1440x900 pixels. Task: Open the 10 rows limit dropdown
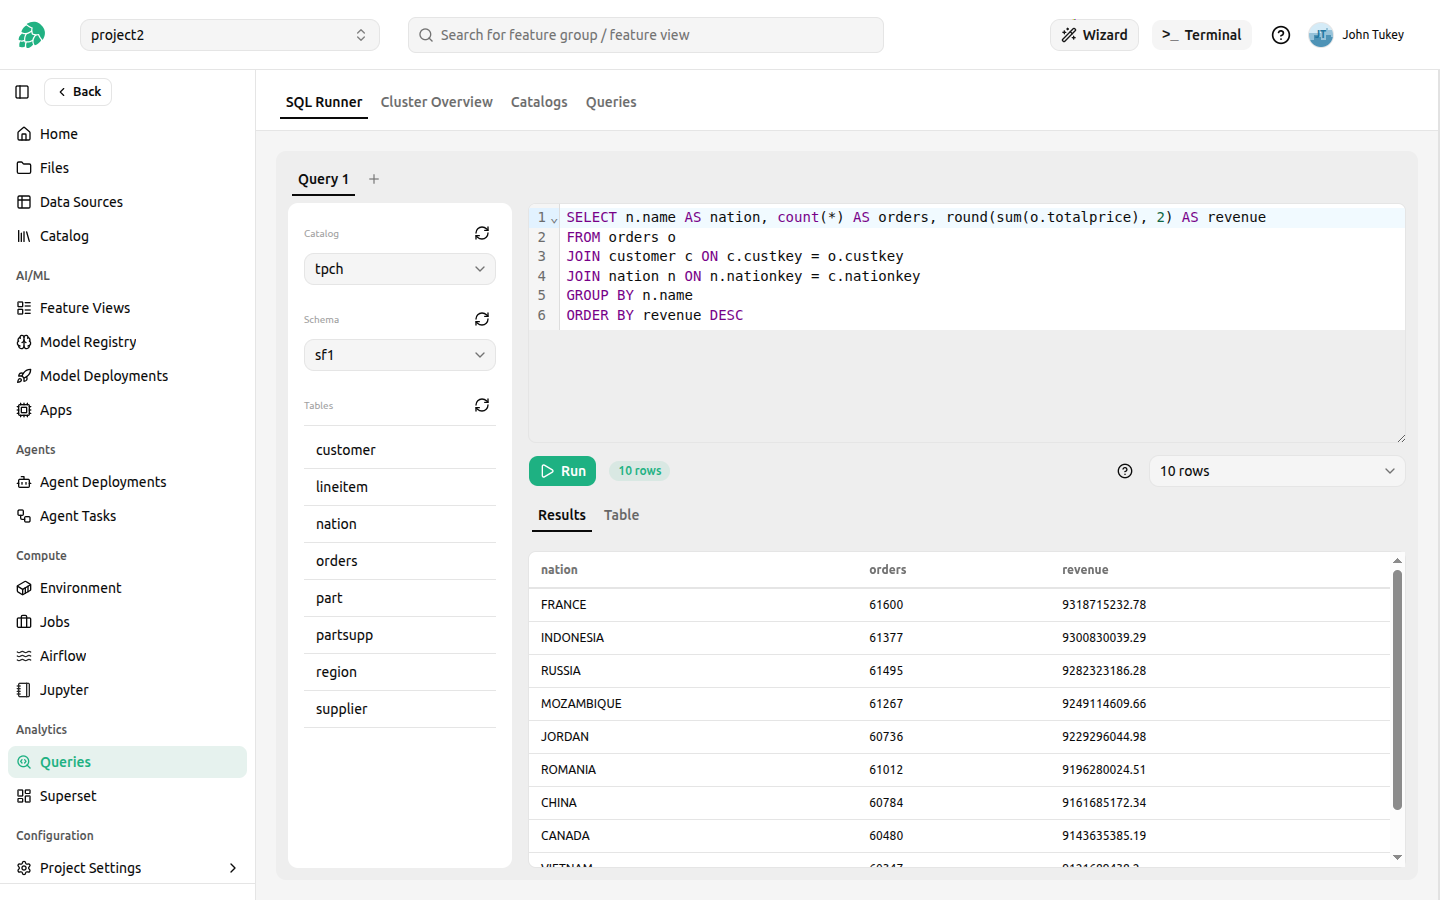1277,471
